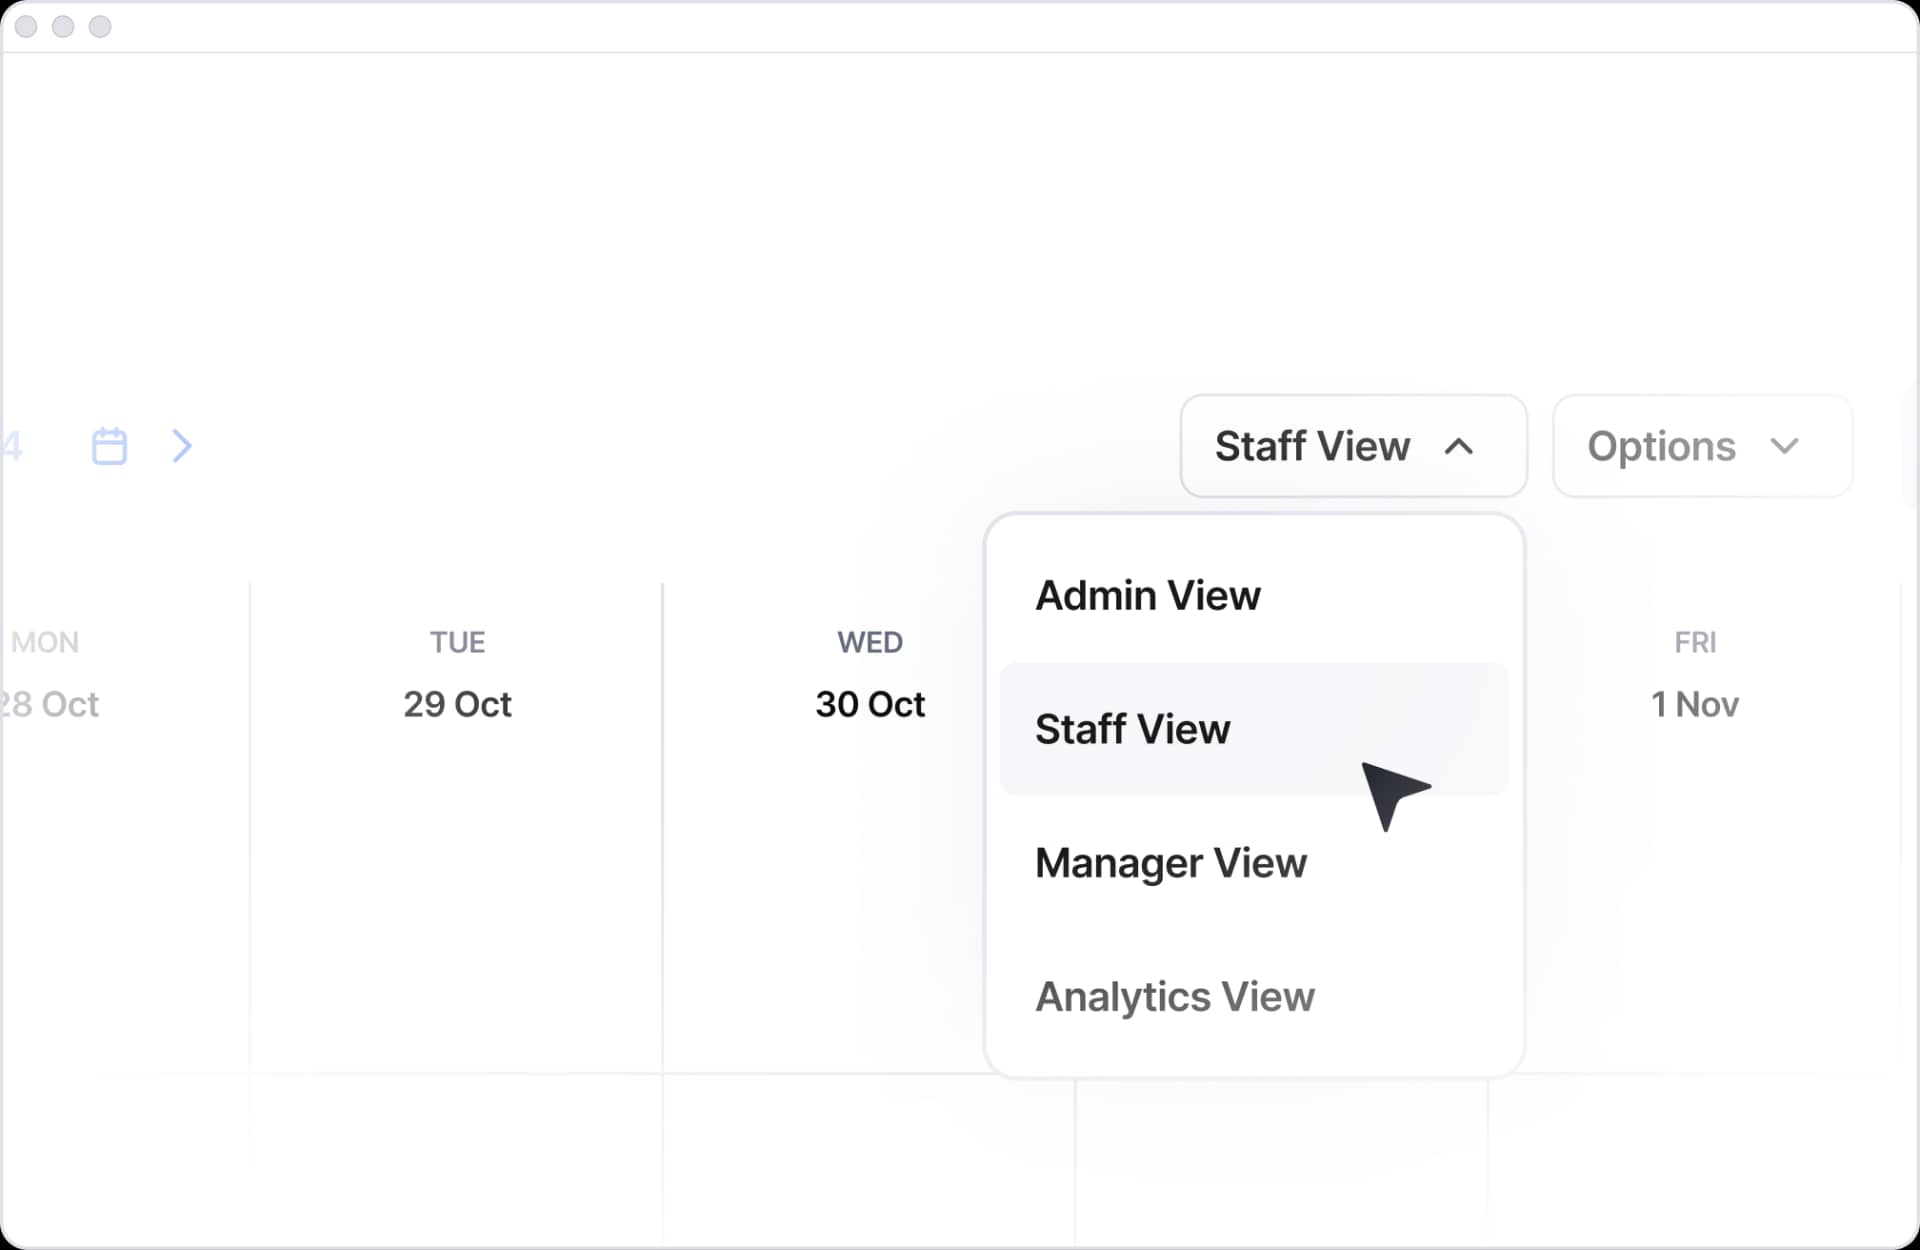Image resolution: width=1920 pixels, height=1250 pixels.
Task: Switch to Manager View
Action: pos(1170,862)
